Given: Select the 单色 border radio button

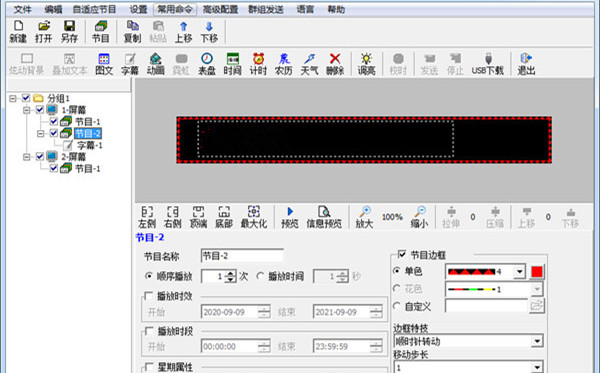Looking at the screenshot, I should (397, 271).
